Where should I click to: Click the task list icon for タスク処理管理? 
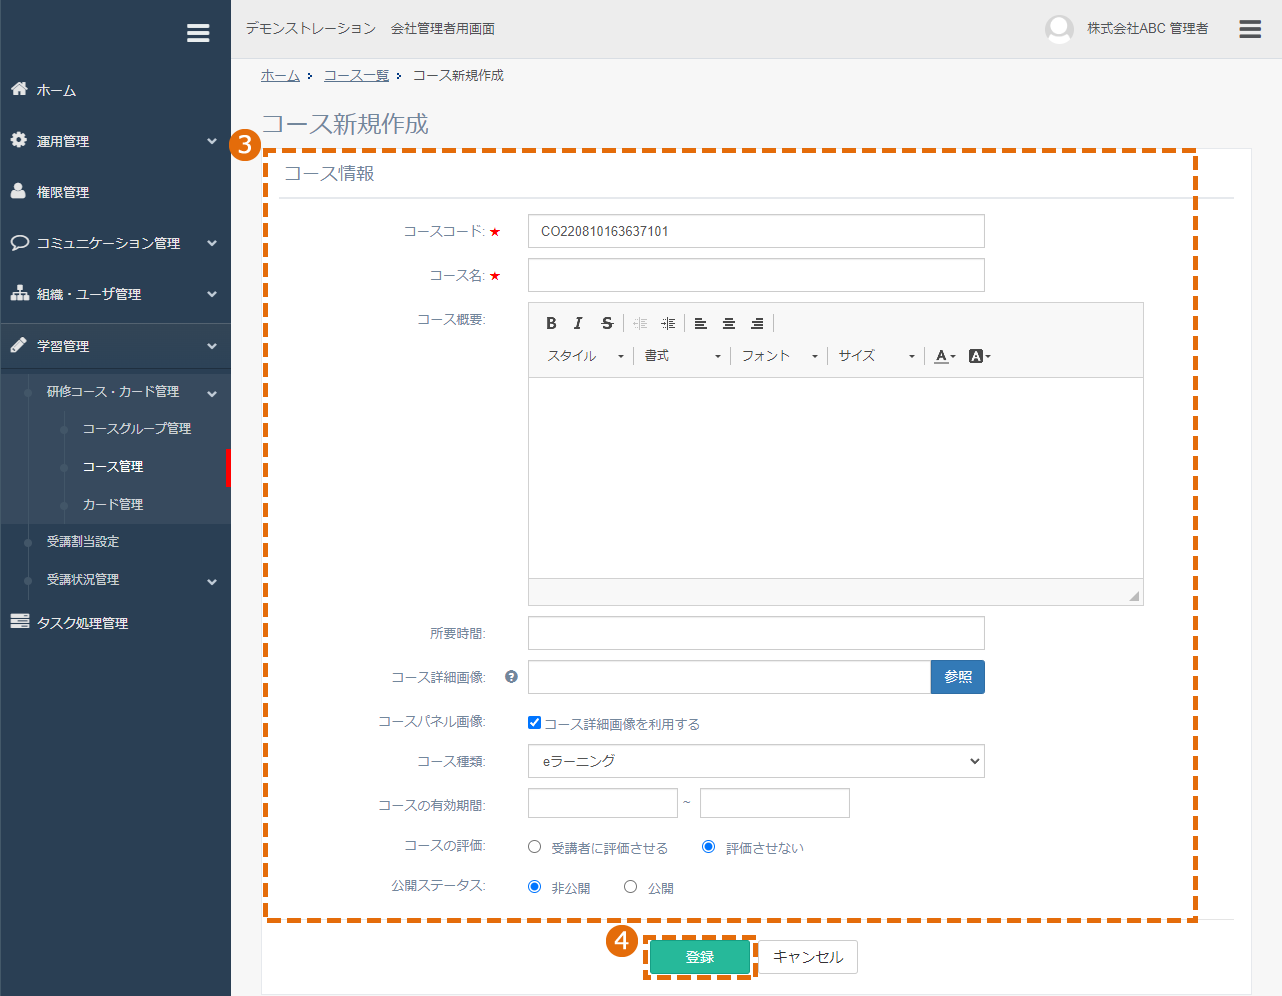click(19, 622)
